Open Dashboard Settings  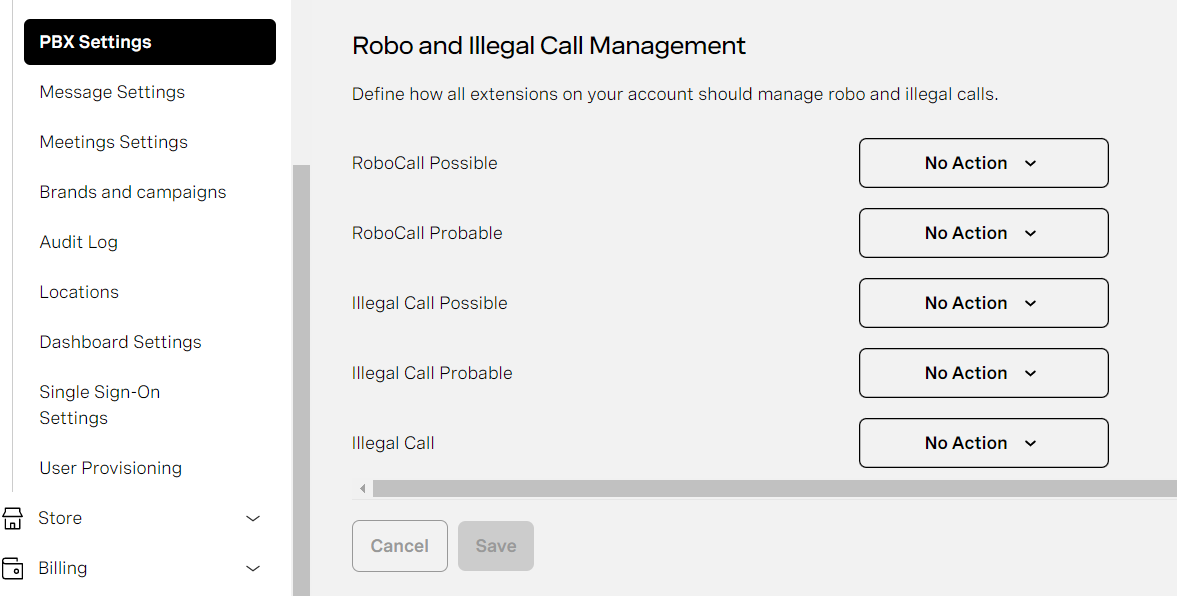pos(120,342)
